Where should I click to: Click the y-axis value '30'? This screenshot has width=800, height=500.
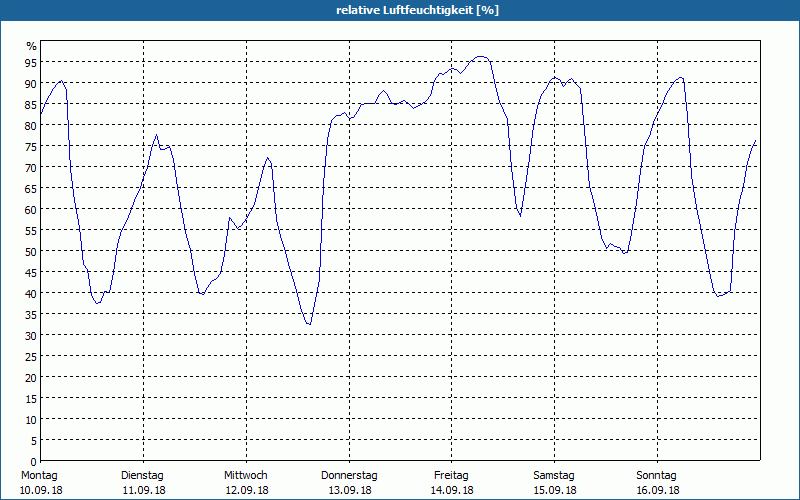tap(31, 336)
